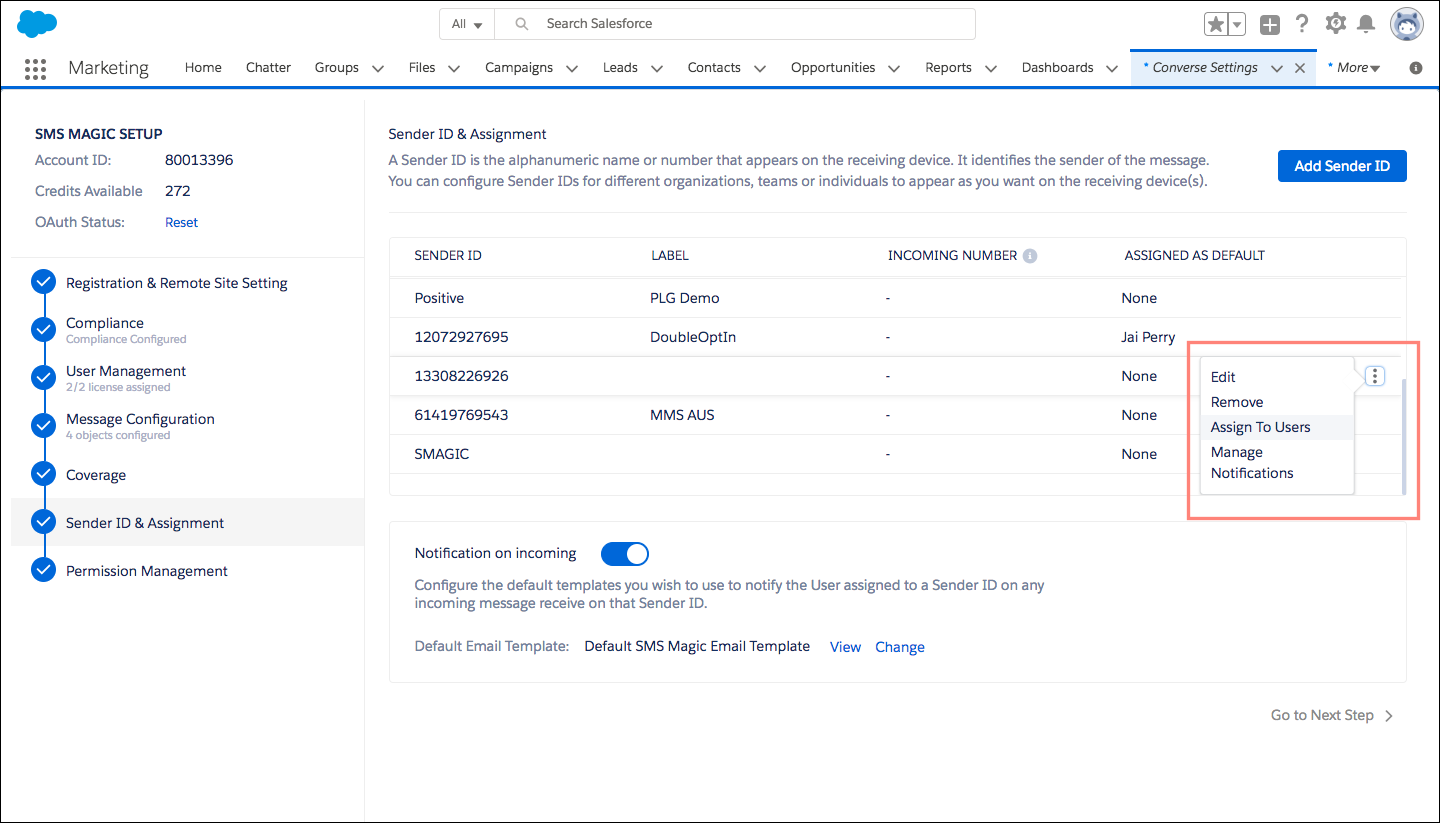
Task: Click the OAuth Status Reset link
Action: (181, 222)
